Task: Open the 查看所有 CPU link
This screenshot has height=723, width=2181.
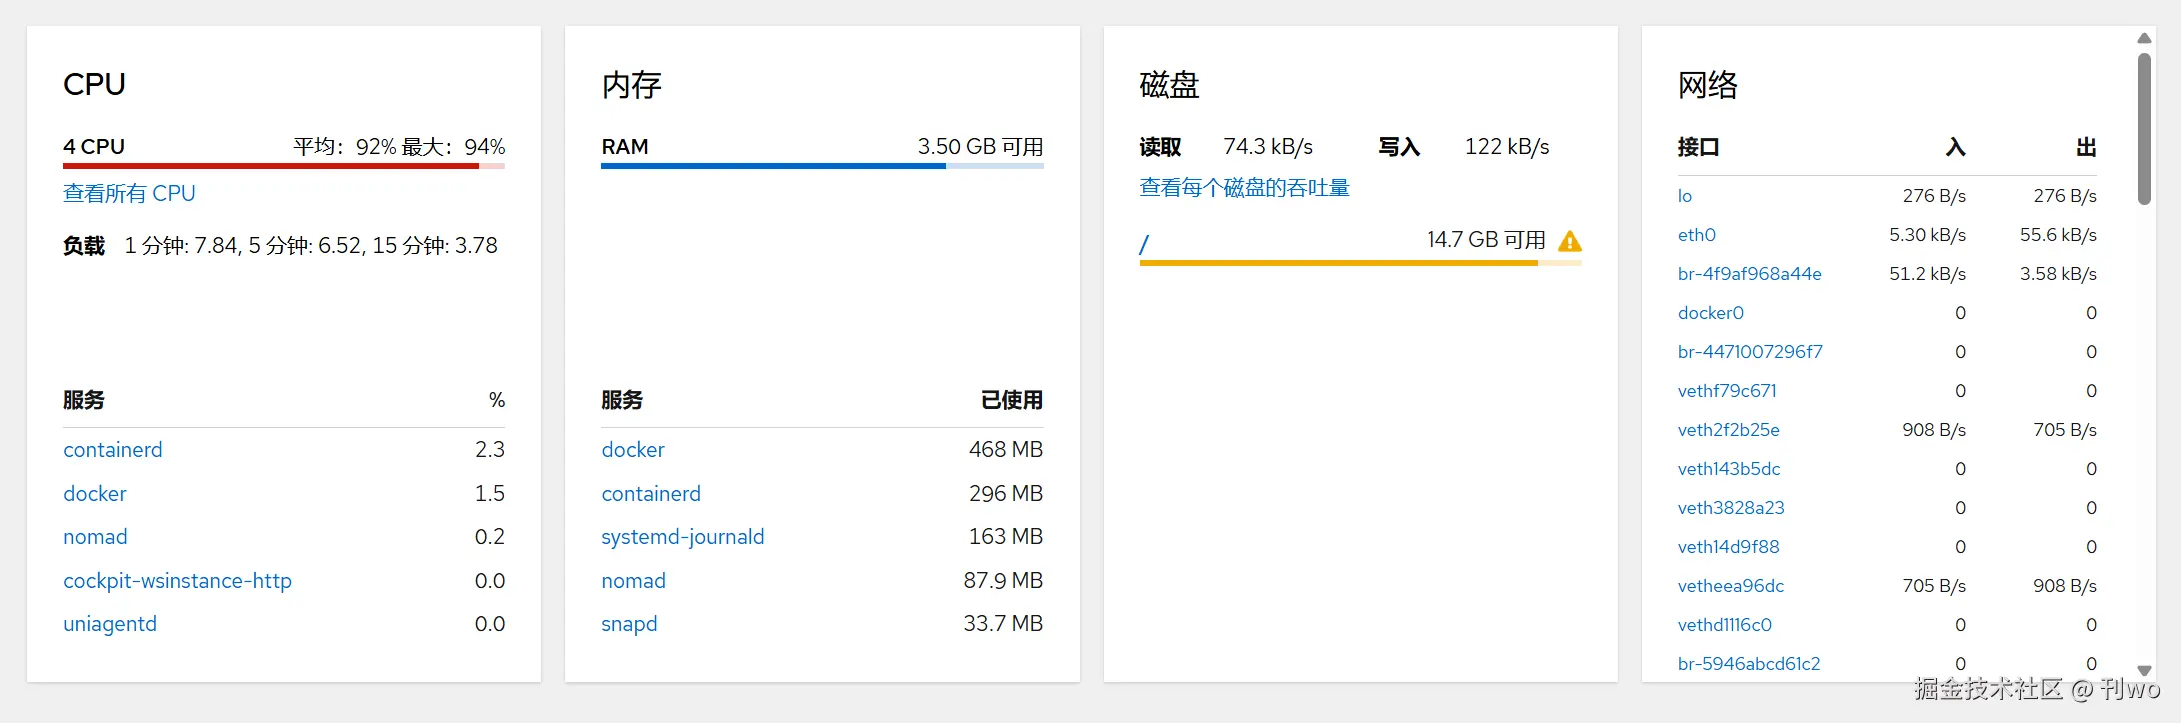Action: (x=129, y=193)
